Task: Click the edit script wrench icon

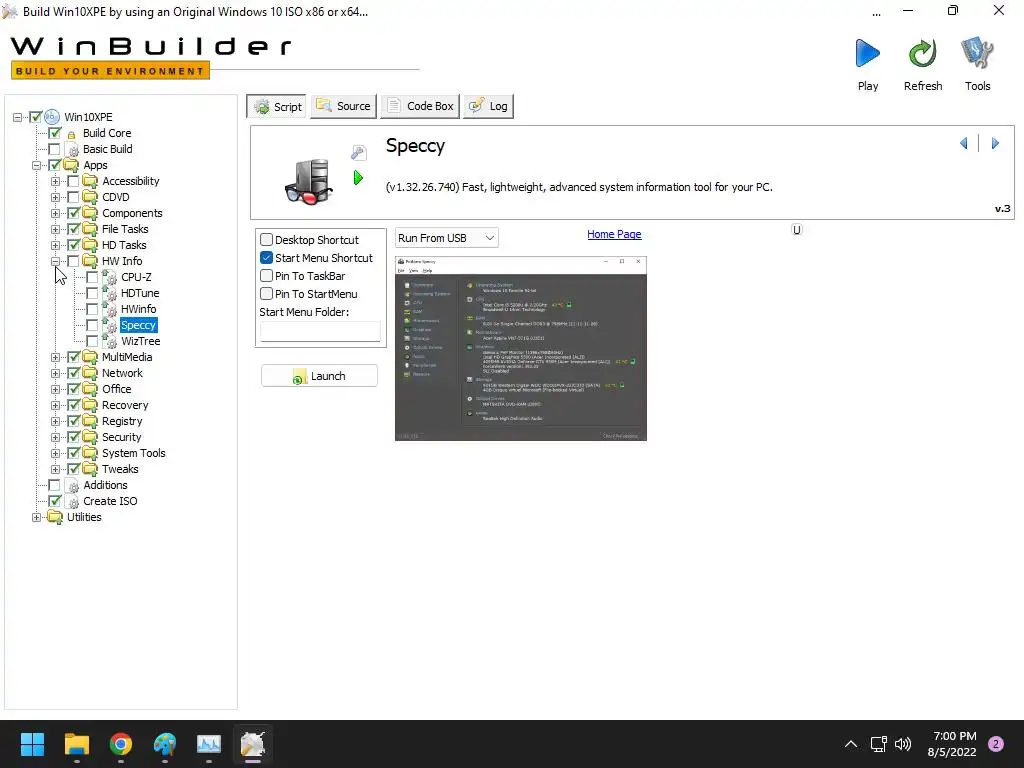Action: click(x=359, y=152)
